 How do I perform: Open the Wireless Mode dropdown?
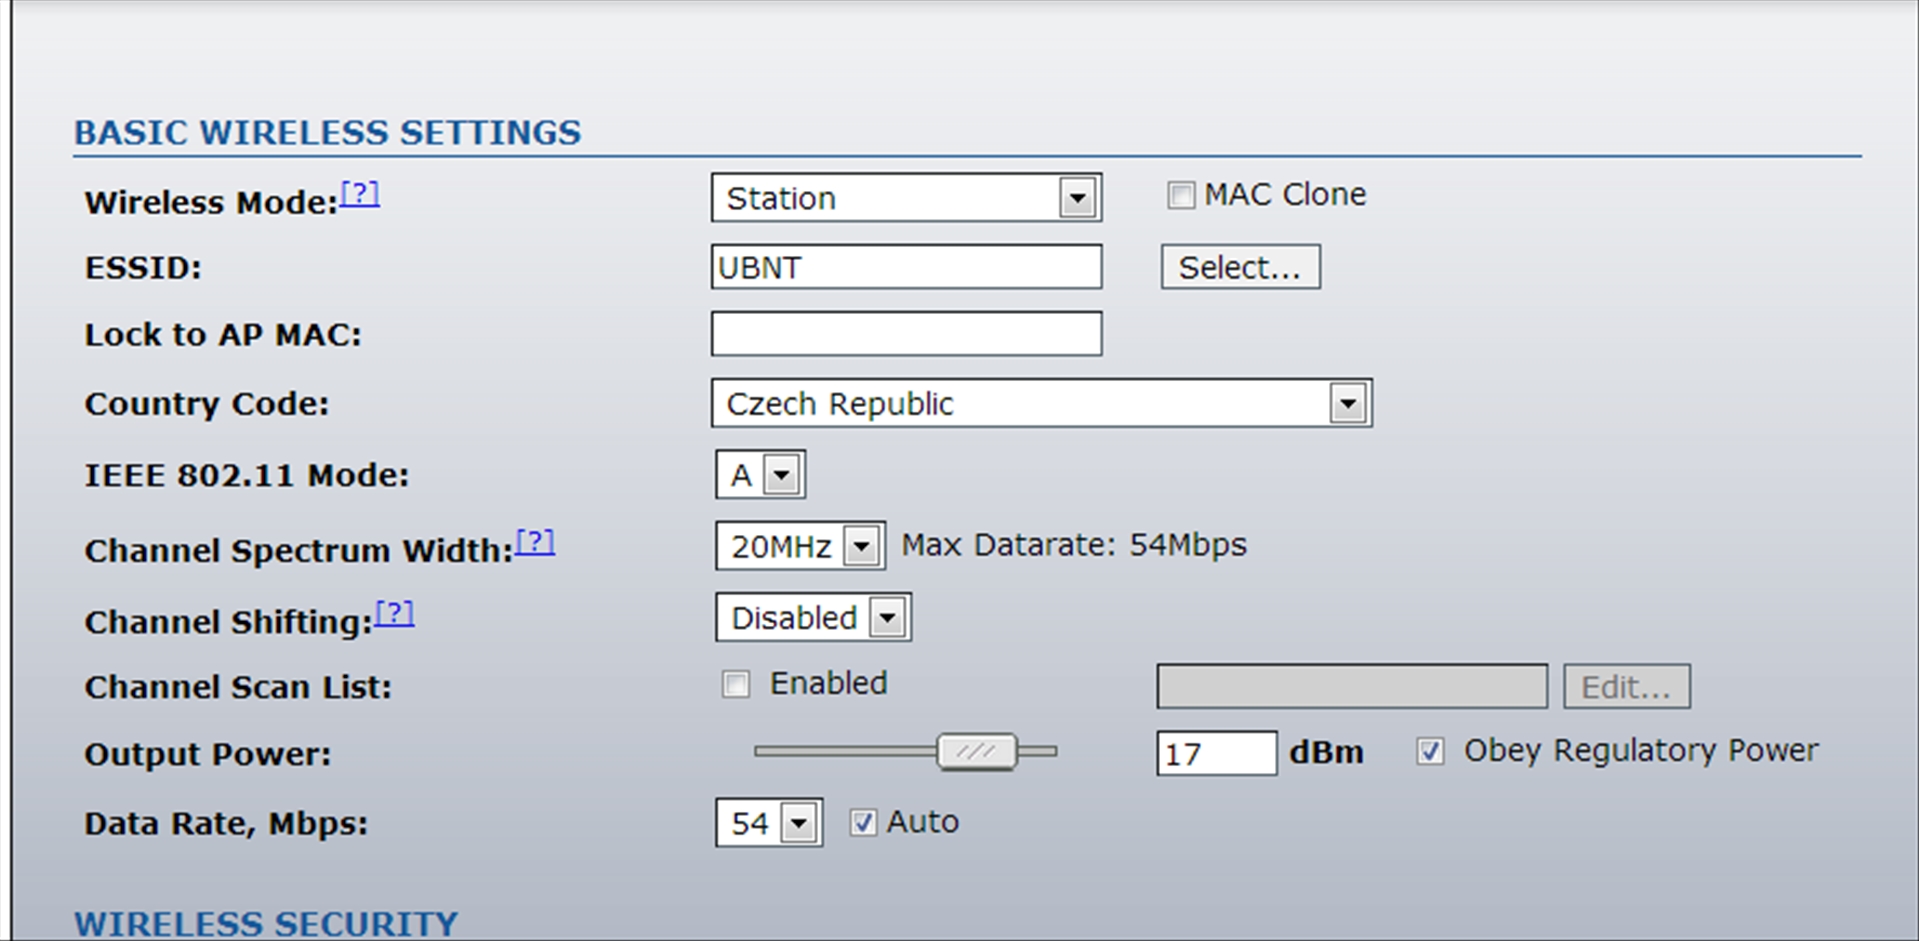pos(1077,198)
